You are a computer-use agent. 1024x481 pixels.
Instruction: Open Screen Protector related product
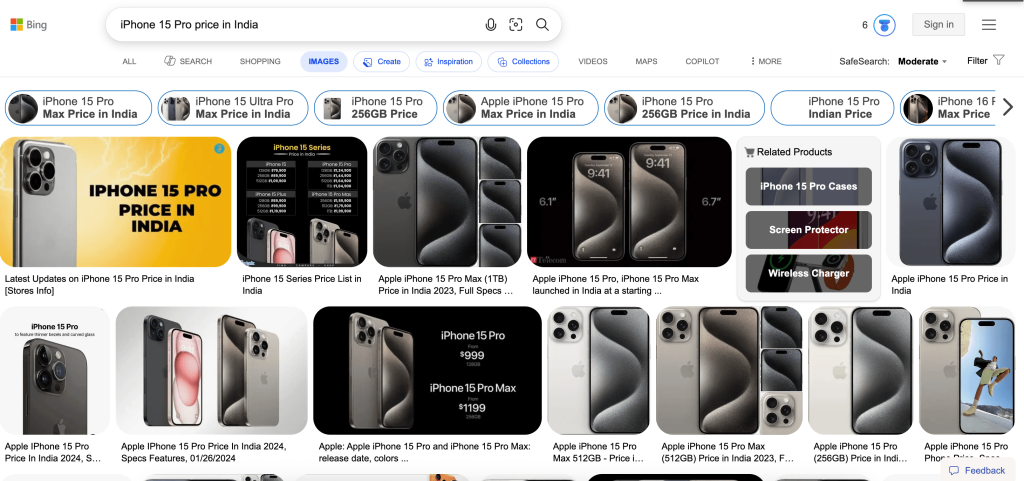tap(808, 230)
